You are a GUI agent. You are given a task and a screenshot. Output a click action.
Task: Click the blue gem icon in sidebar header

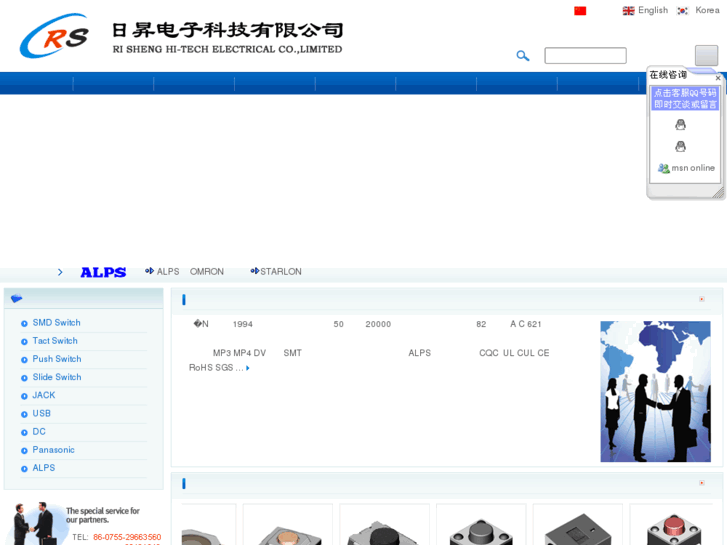[x=17, y=298]
